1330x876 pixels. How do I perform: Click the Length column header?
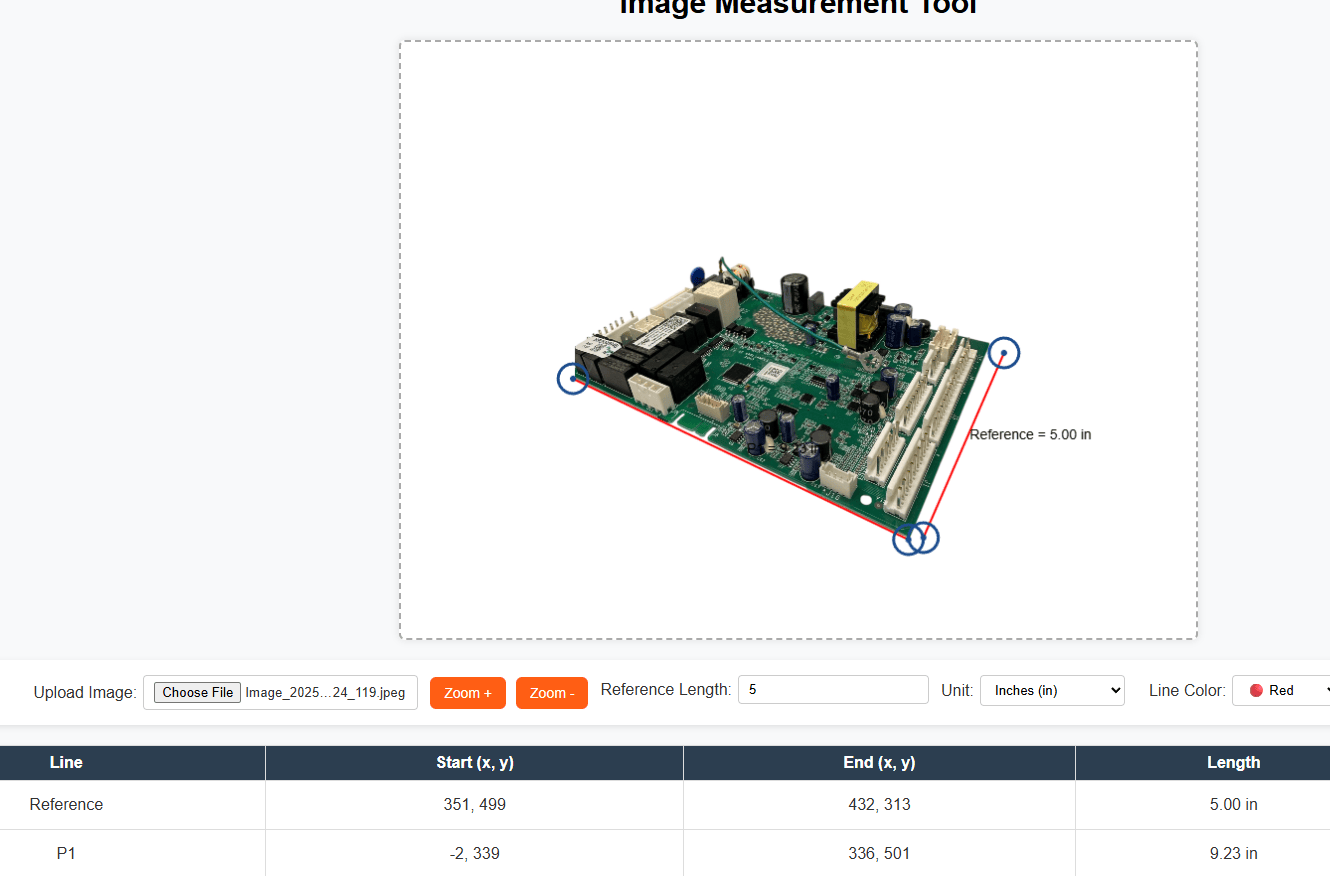[x=1232, y=762]
